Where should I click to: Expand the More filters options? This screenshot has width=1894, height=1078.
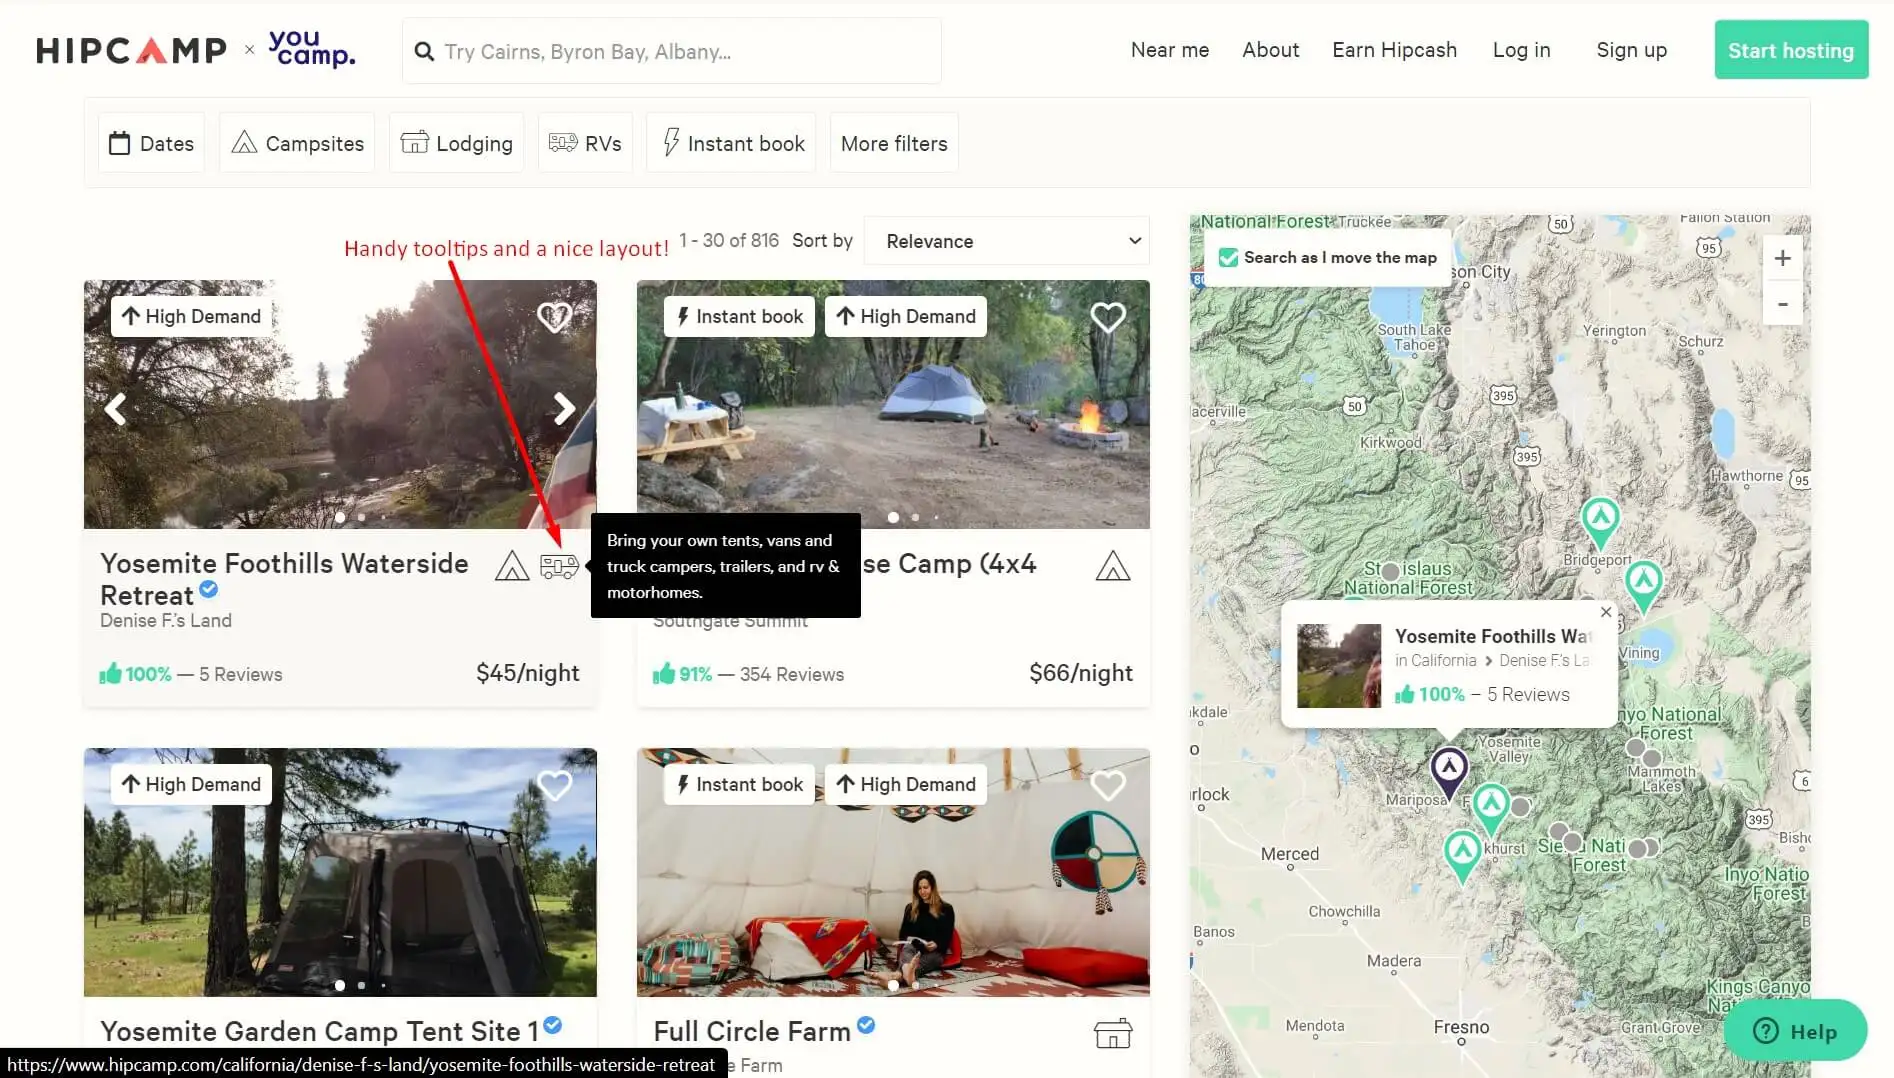(x=893, y=143)
